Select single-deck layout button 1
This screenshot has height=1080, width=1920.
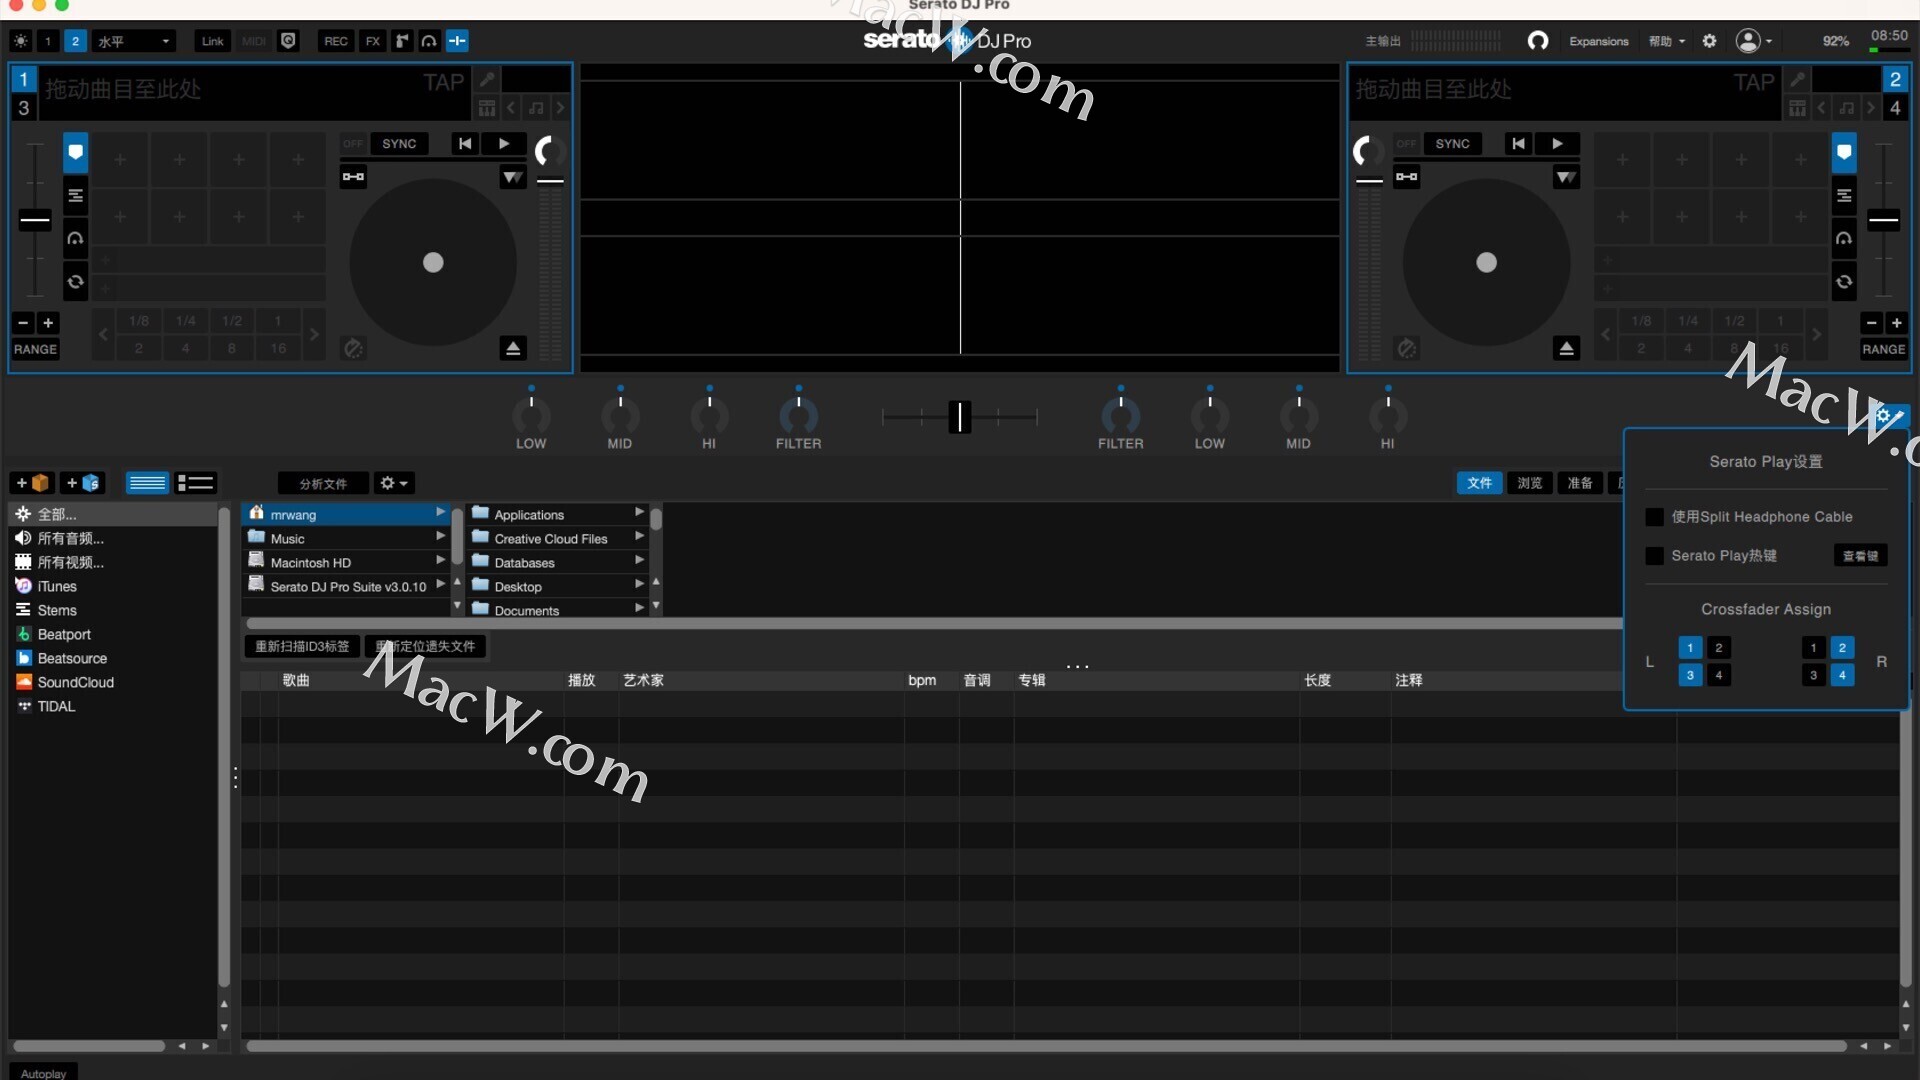pos(47,41)
